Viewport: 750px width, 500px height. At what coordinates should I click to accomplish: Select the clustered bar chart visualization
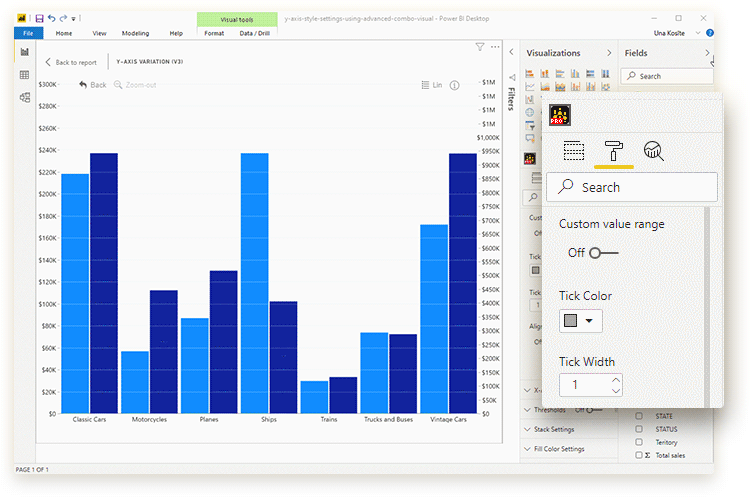560,74
